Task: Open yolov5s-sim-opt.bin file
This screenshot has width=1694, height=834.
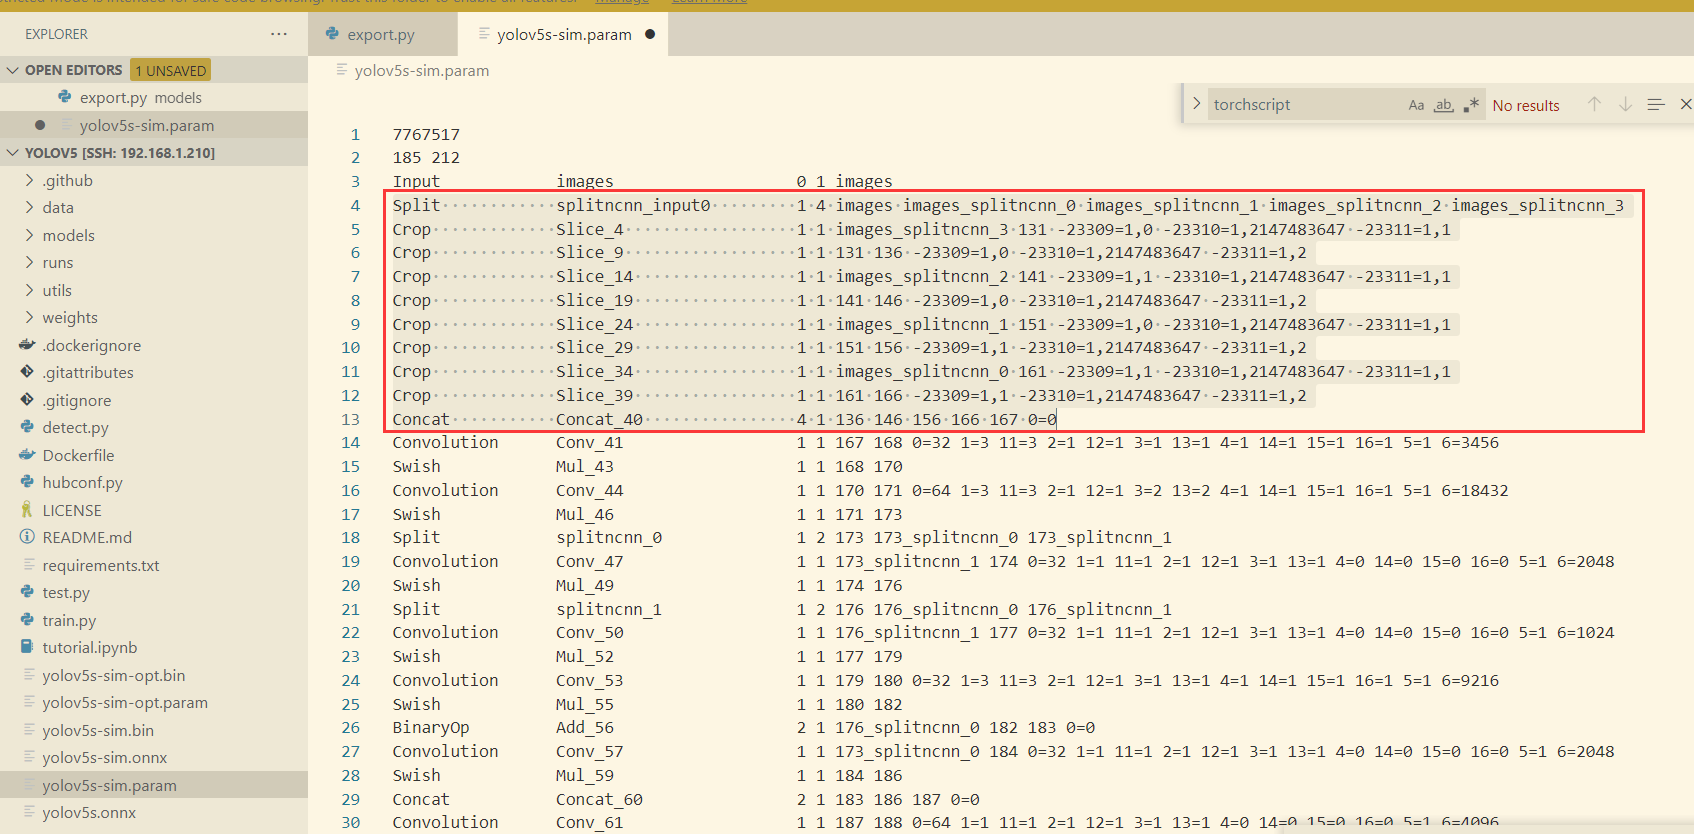Action: coord(154,675)
